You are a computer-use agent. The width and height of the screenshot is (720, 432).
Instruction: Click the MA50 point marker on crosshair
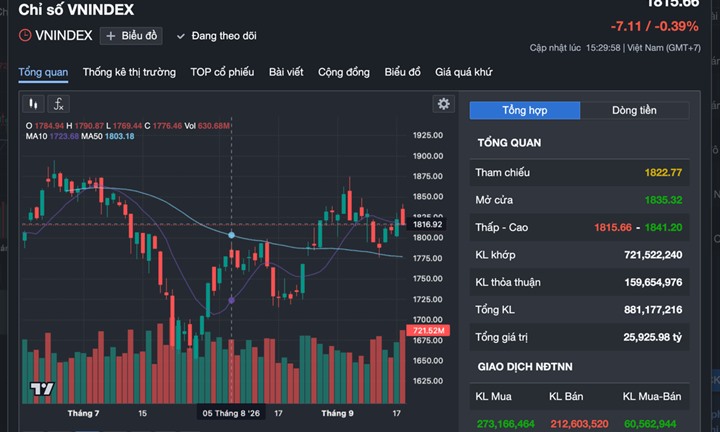(231, 235)
